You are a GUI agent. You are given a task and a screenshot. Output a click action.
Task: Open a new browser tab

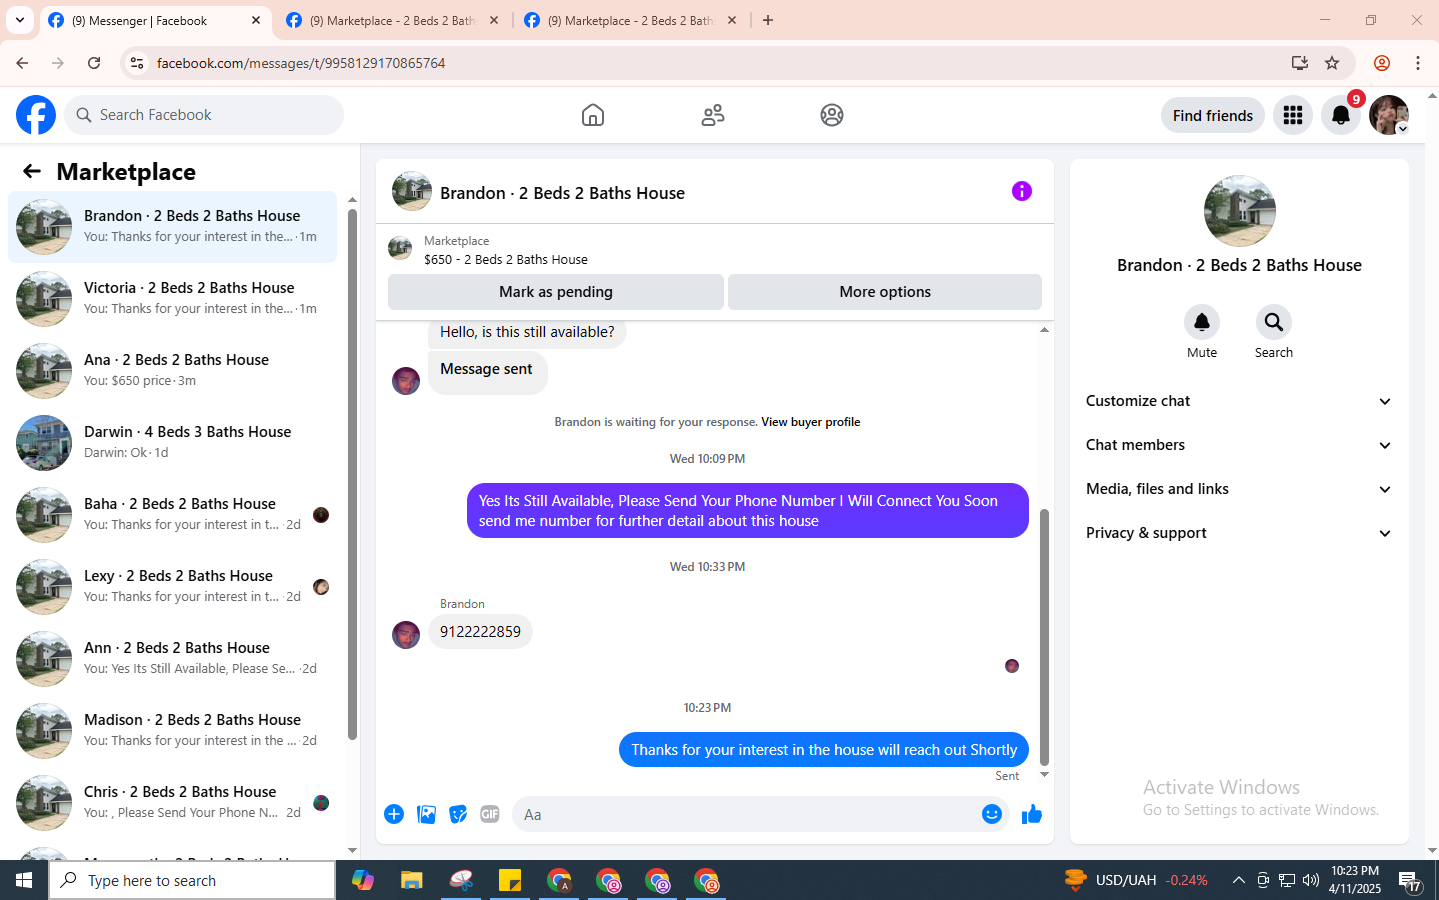[768, 20]
